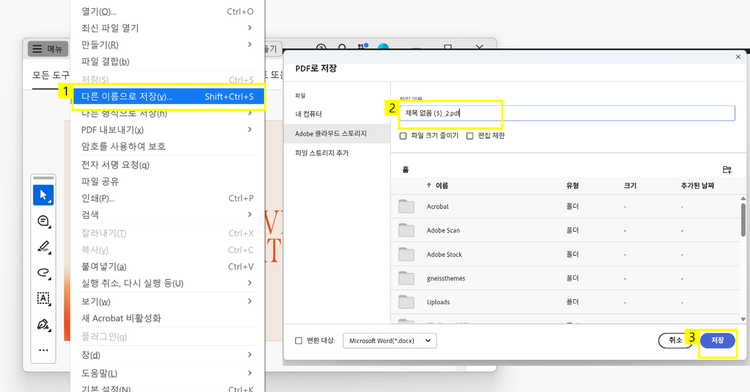The width and height of the screenshot is (750, 392).
Task: Select 내 컴퓨터 storage location
Action: click(x=337, y=114)
